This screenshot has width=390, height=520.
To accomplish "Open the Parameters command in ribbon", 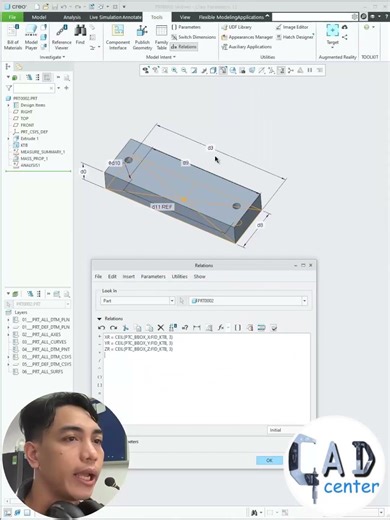I will [x=186, y=27].
